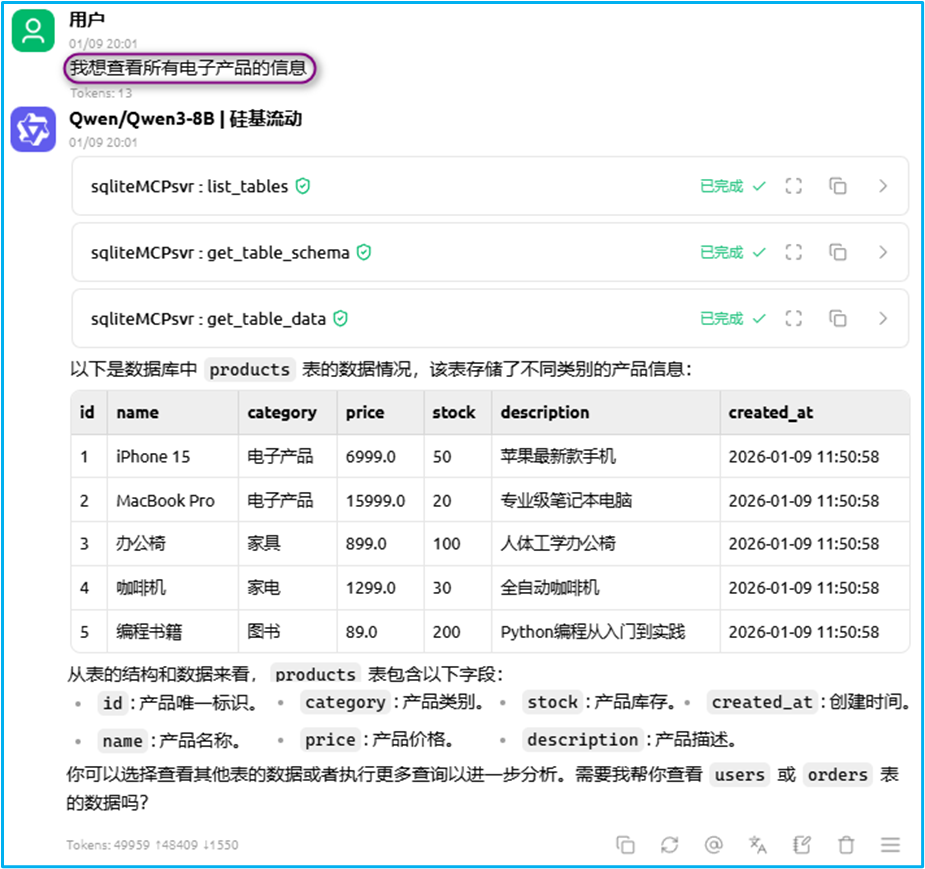Open the message more-options hamburger menu
Image resolution: width=925 pixels, height=869 pixels.
click(890, 845)
